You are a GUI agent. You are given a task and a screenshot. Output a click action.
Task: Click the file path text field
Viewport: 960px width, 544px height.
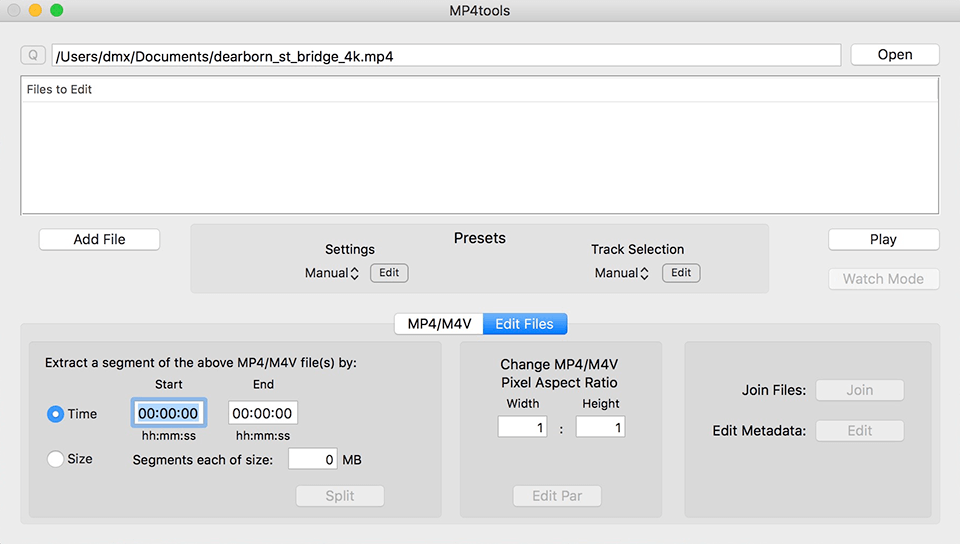(x=446, y=56)
